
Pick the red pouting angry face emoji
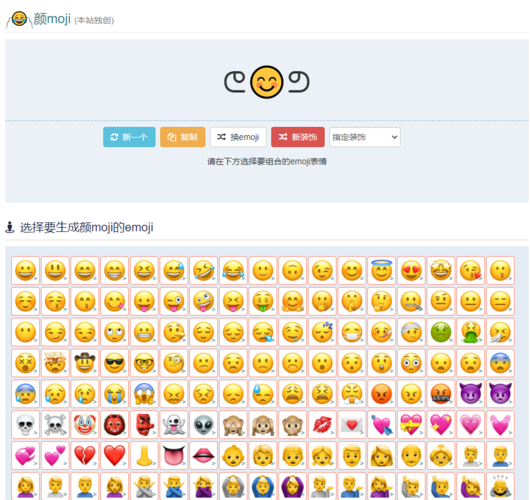pyautogui.click(x=382, y=394)
